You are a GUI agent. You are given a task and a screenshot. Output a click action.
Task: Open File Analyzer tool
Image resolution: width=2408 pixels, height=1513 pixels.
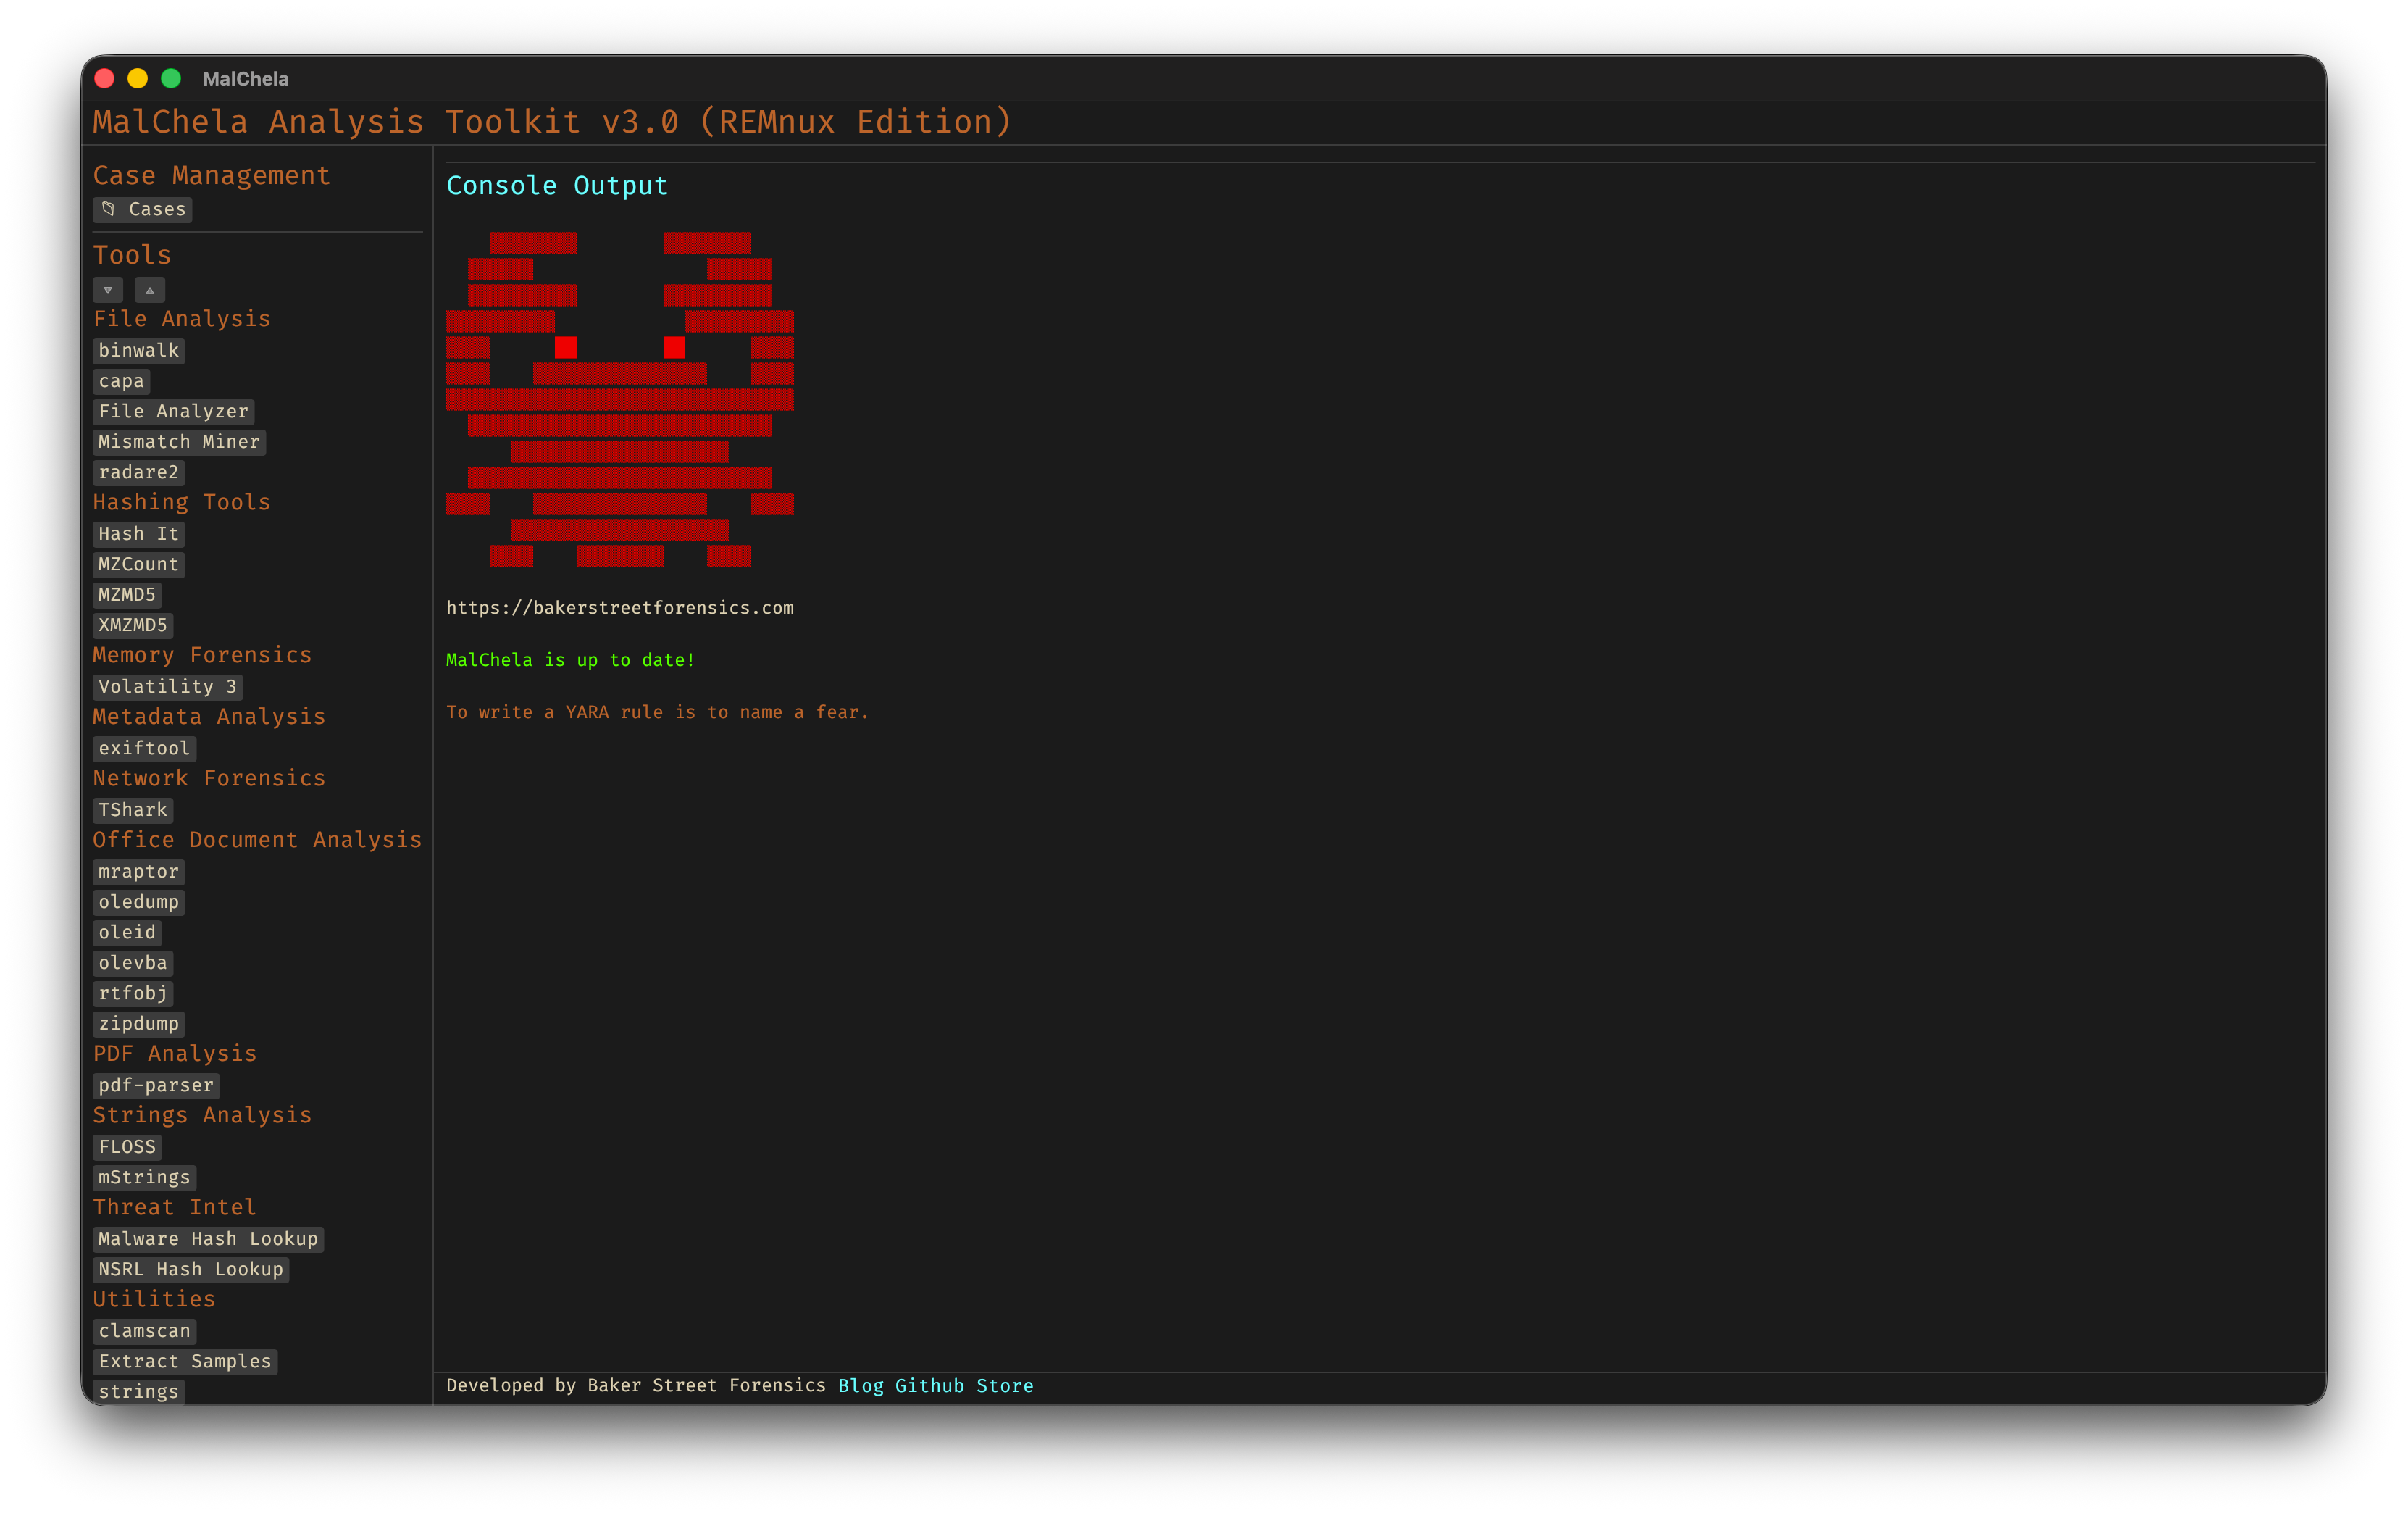pos(174,411)
